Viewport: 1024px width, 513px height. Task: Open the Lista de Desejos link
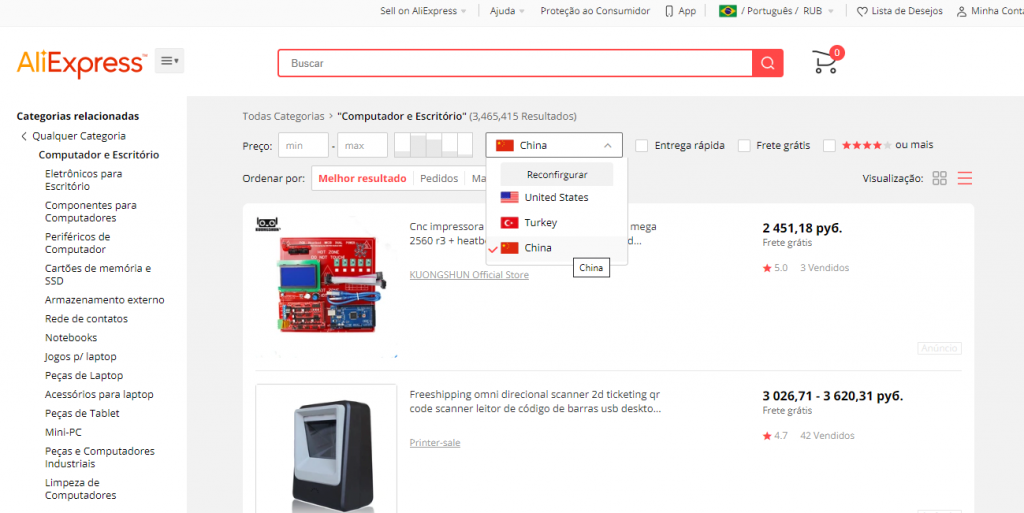907,11
